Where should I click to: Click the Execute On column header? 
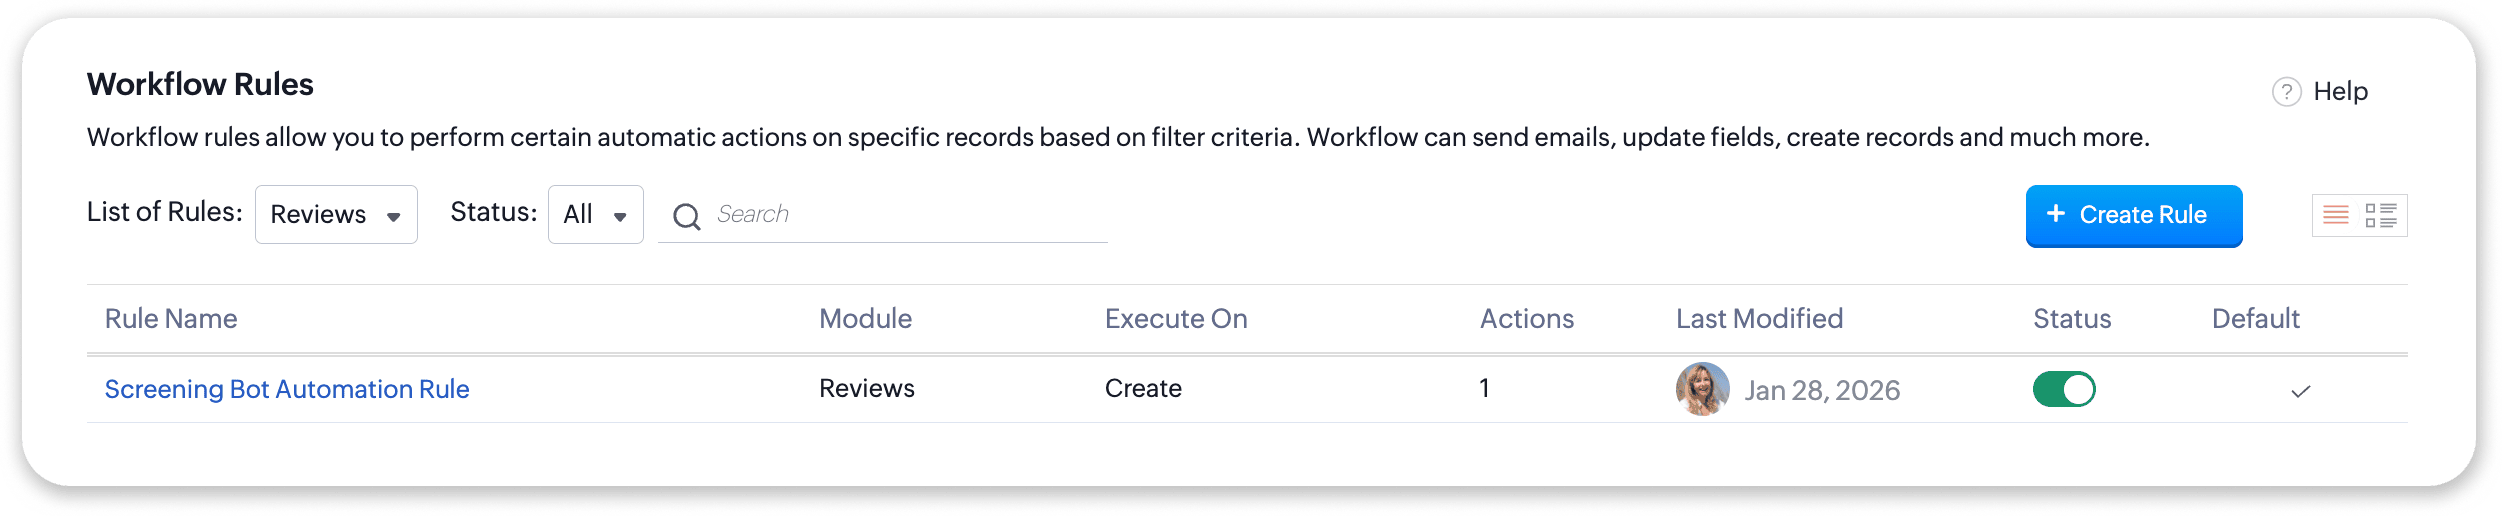(1176, 319)
